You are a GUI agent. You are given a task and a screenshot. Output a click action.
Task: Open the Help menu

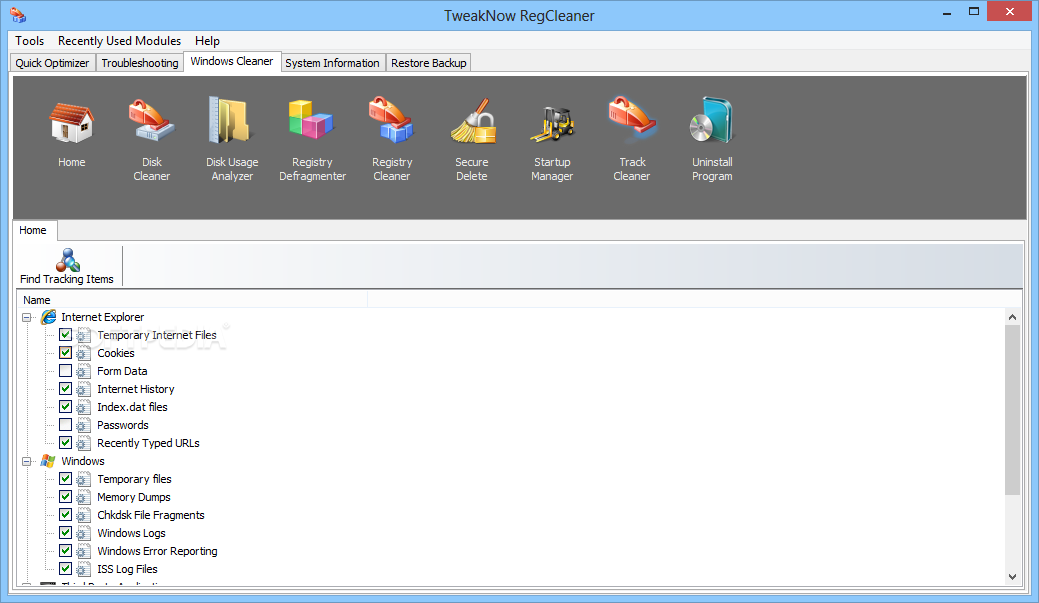[207, 40]
